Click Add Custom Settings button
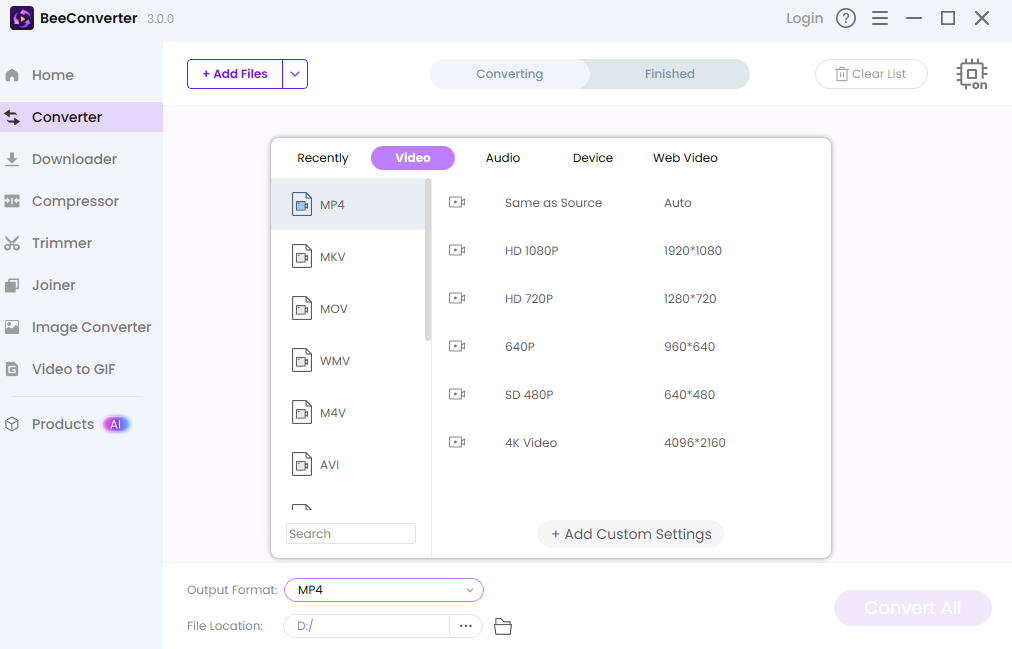 coord(631,534)
